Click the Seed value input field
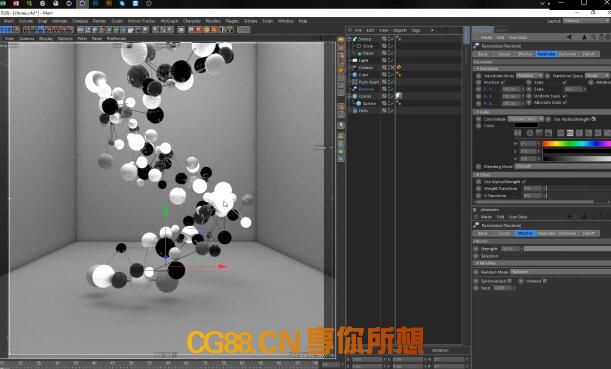Image resolution: width=611 pixels, height=369 pixels. pyautogui.click(x=502, y=288)
